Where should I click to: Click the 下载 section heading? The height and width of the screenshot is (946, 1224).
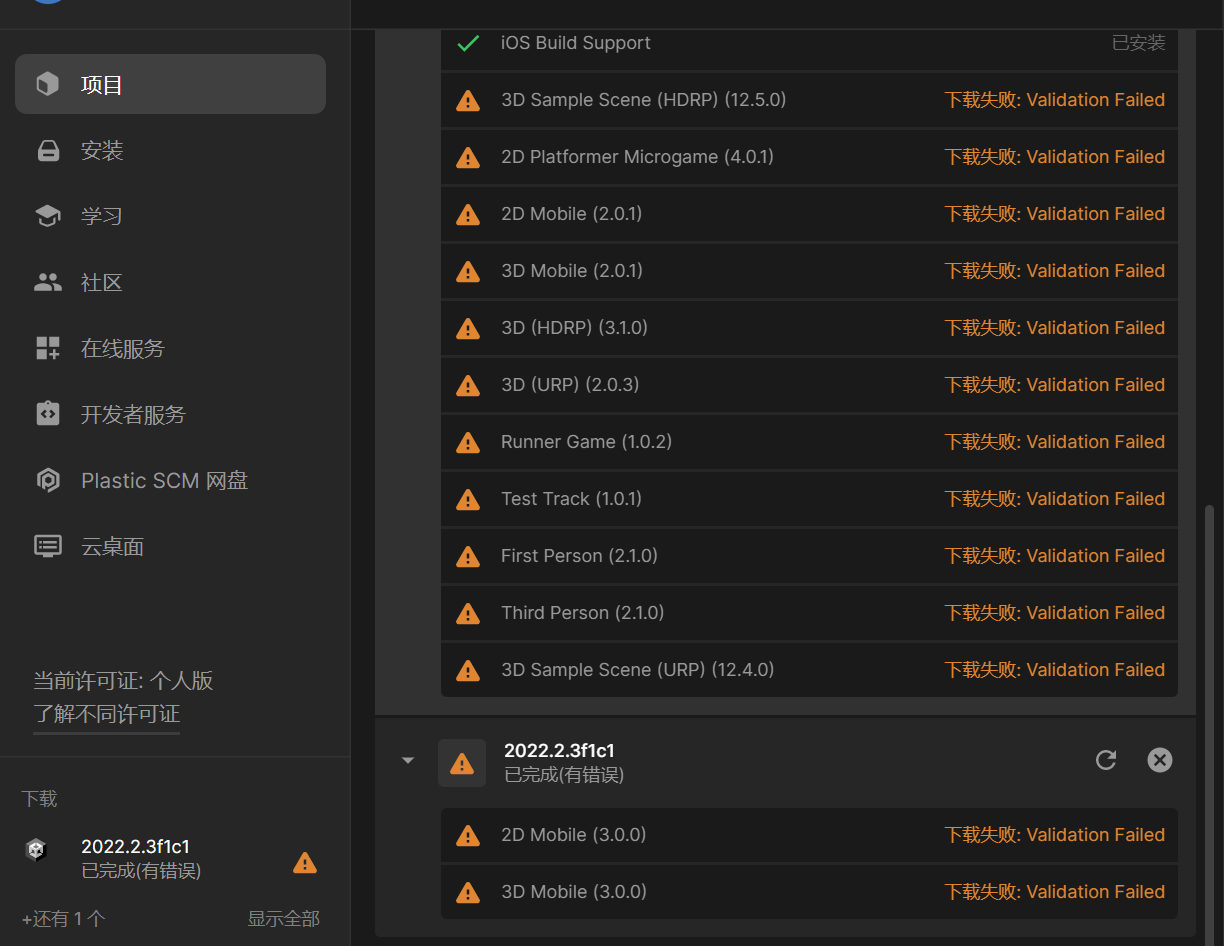pyautogui.click(x=40, y=798)
